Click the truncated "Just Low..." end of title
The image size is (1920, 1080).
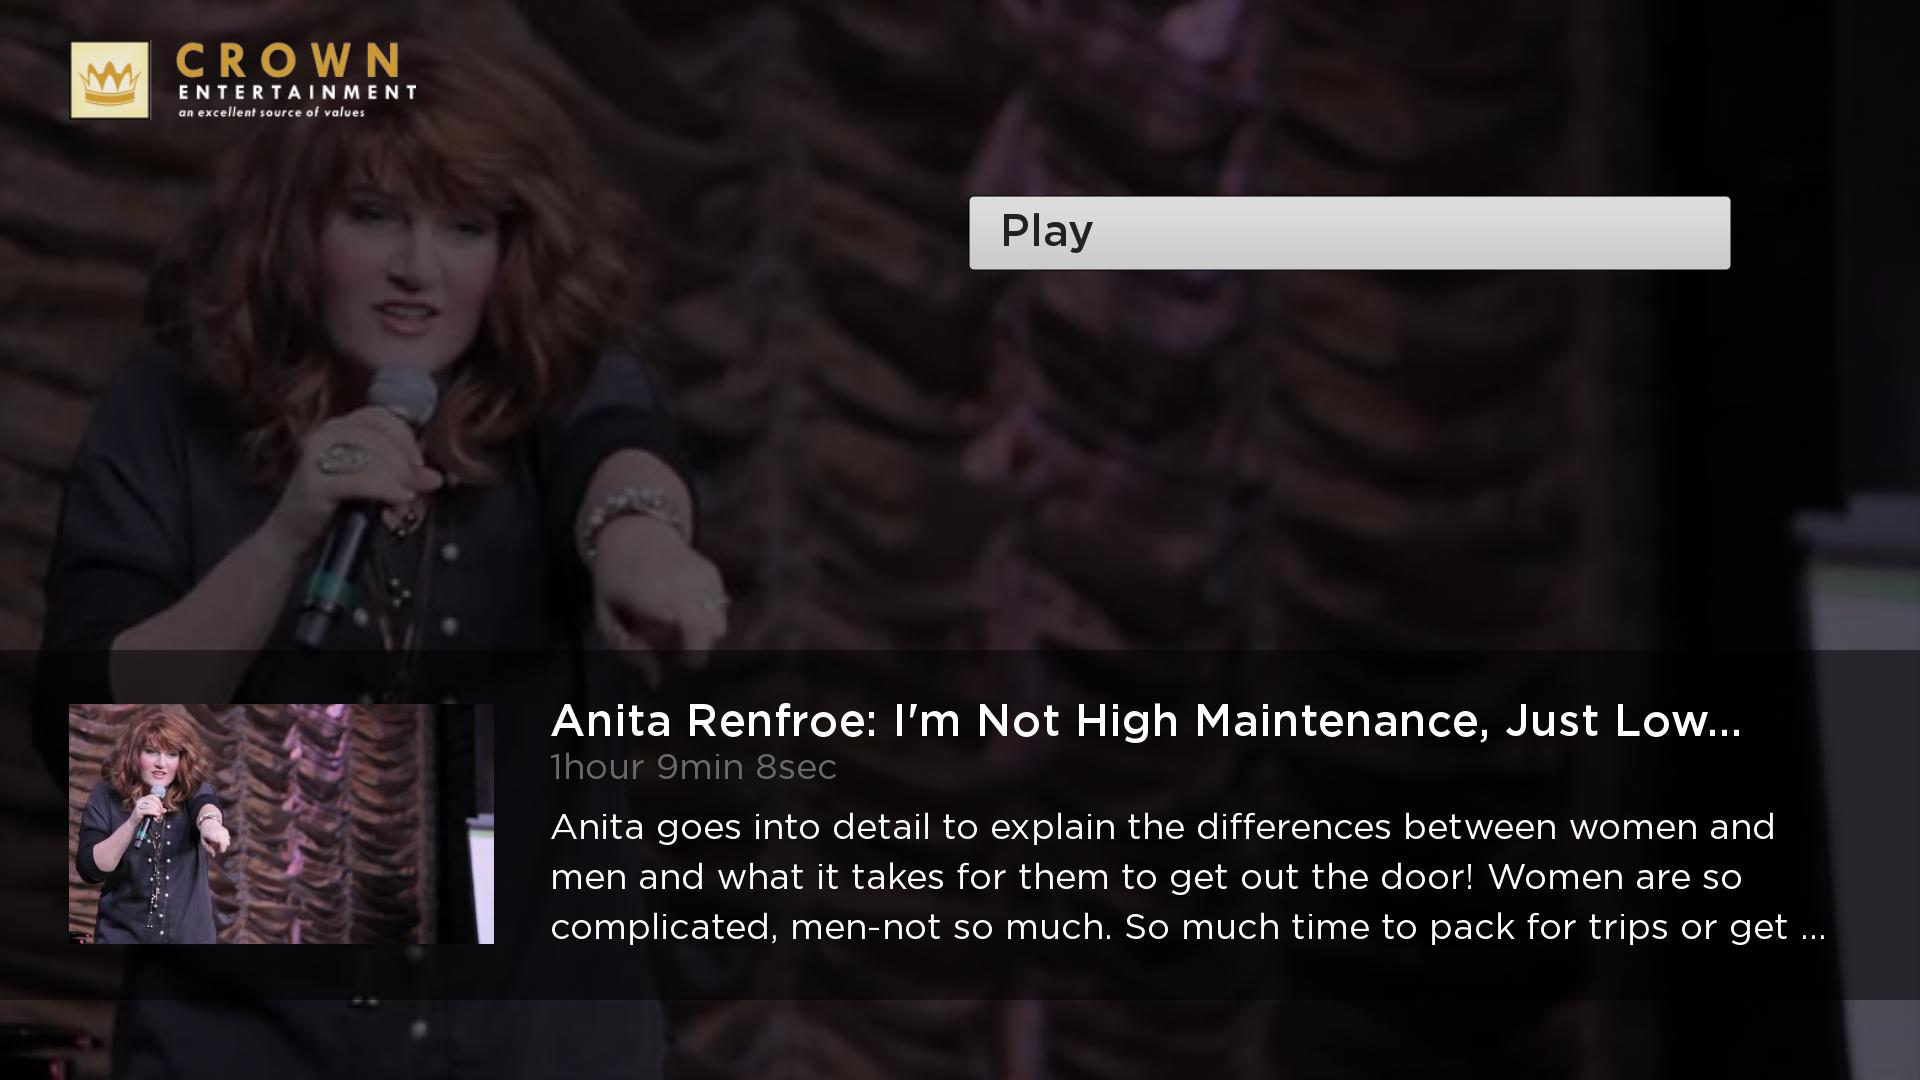click(x=1623, y=721)
